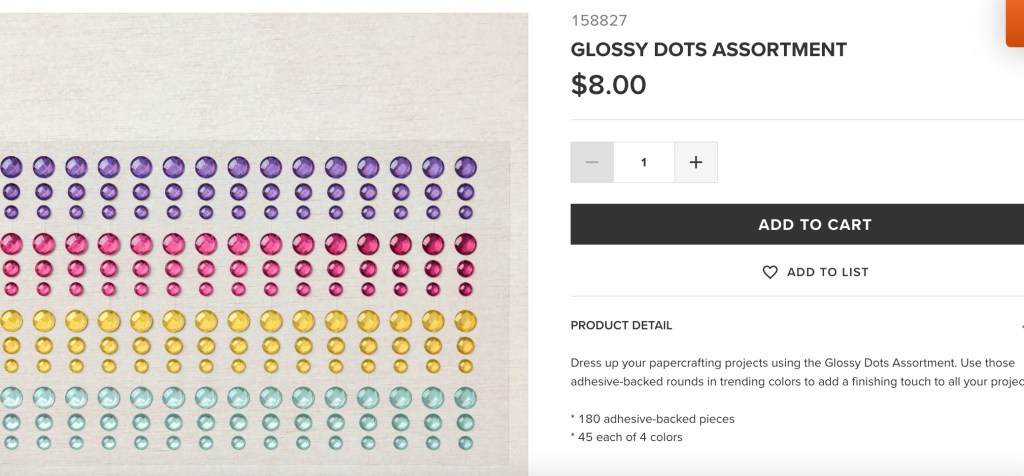
Task: Click the $8.00 price text
Action: tap(608, 85)
